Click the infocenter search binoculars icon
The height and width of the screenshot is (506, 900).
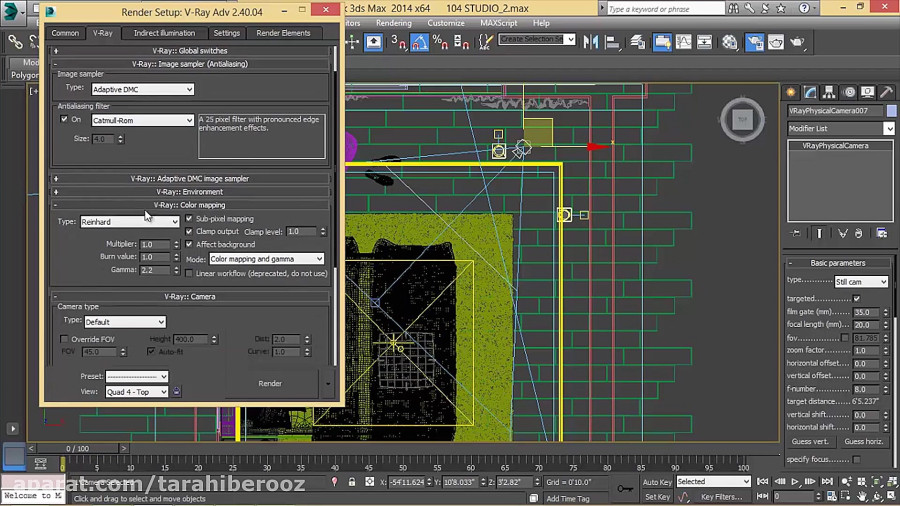pos(733,8)
